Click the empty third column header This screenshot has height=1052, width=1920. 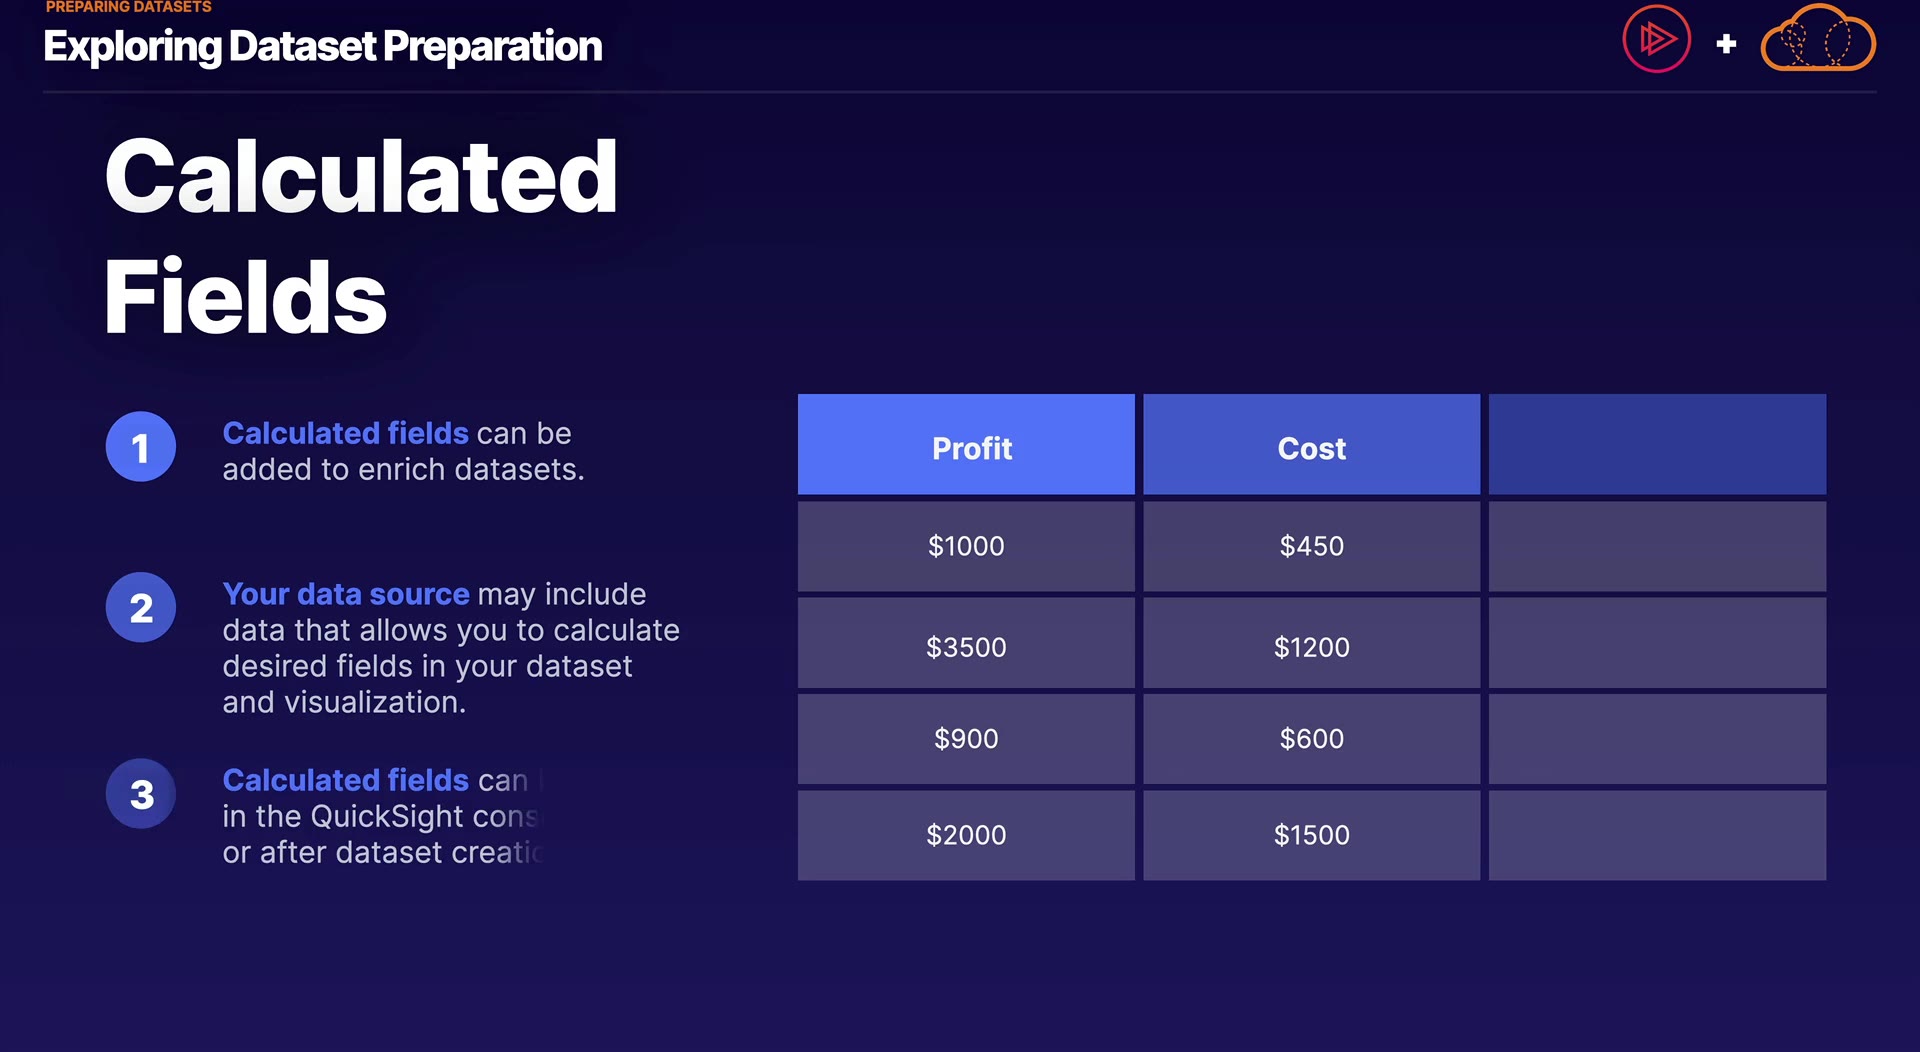tap(1657, 445)
